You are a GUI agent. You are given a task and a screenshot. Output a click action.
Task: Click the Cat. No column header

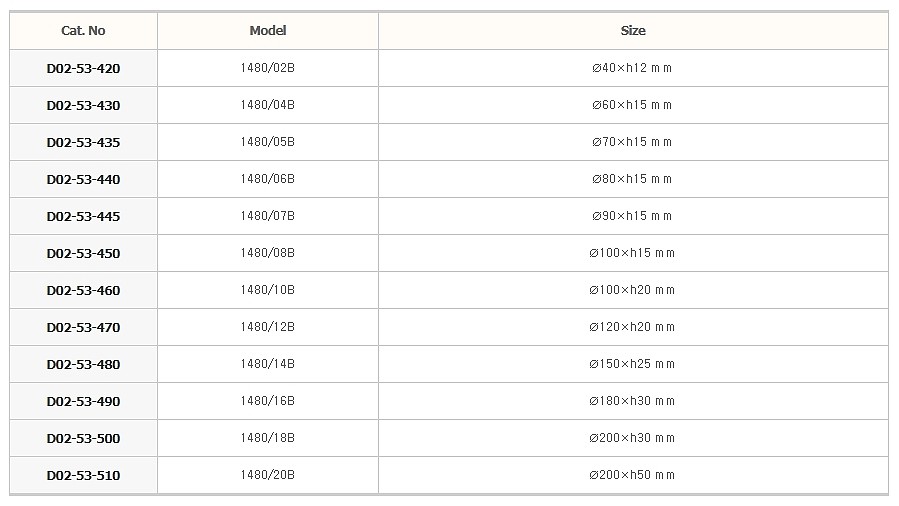tap(83, 31)
